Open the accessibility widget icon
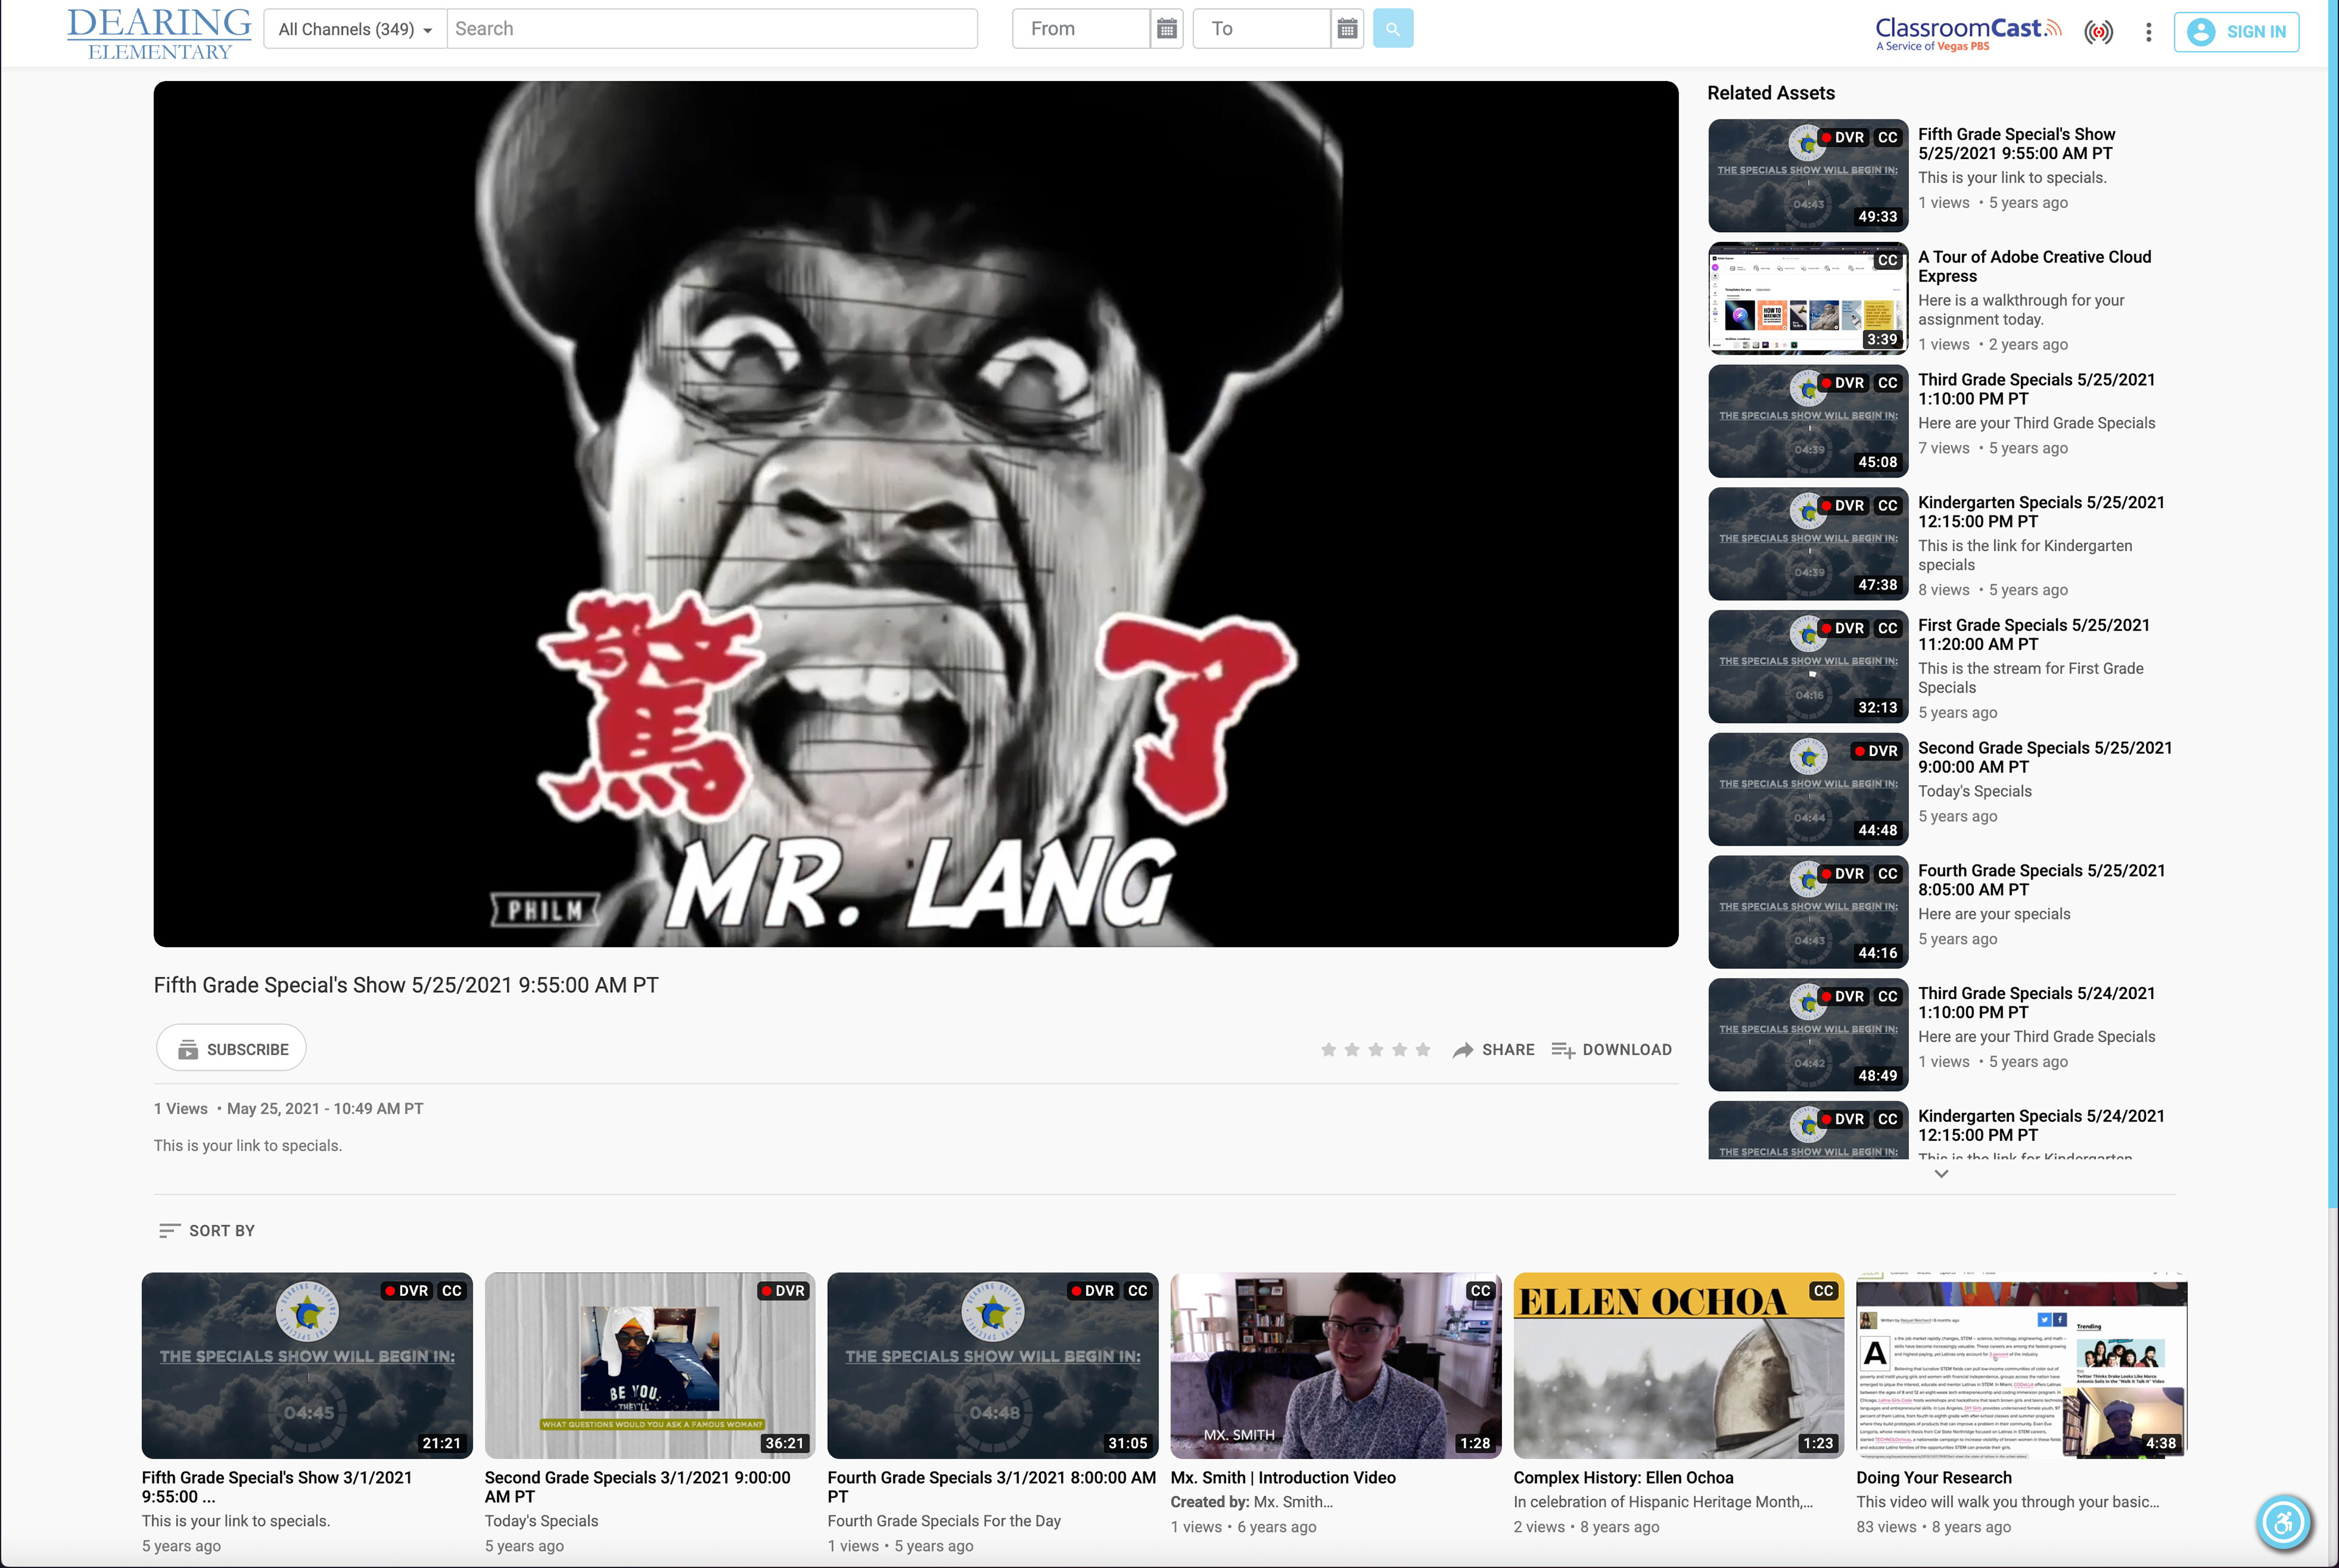2339x1568 pixels. (2283, 1523)
